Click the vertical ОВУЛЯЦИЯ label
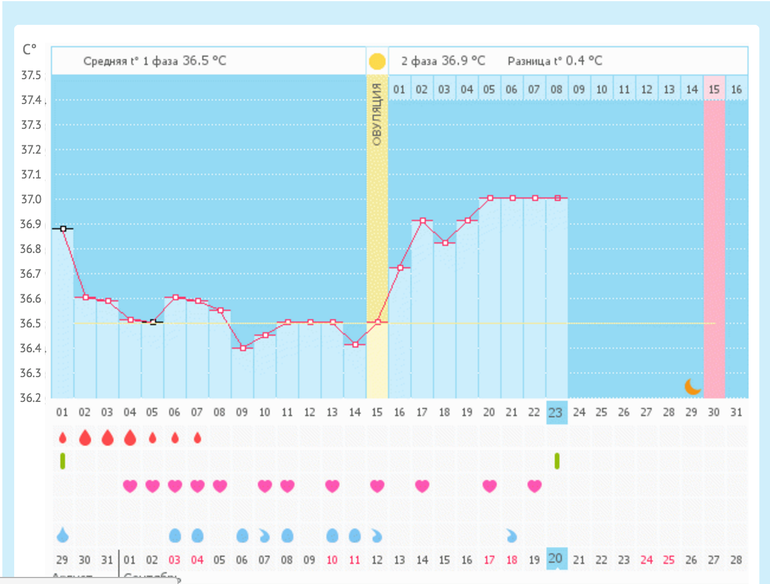The height and width of the screenshot is (584, 770). point(377,114)
